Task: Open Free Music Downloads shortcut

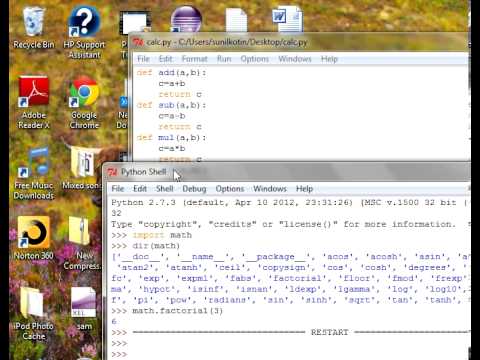Action: click(x=34, y=173)
